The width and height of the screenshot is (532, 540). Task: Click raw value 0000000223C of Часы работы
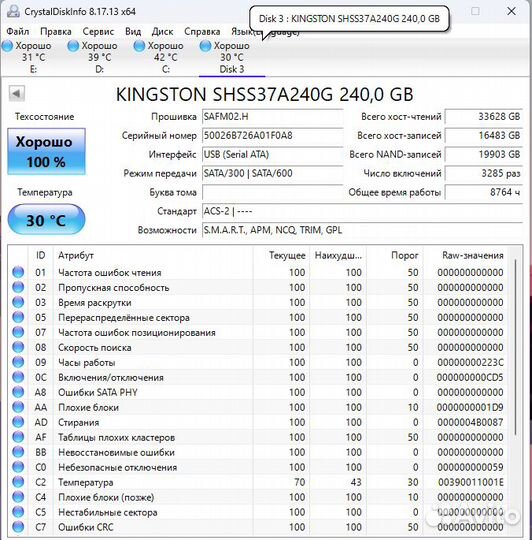470,363
